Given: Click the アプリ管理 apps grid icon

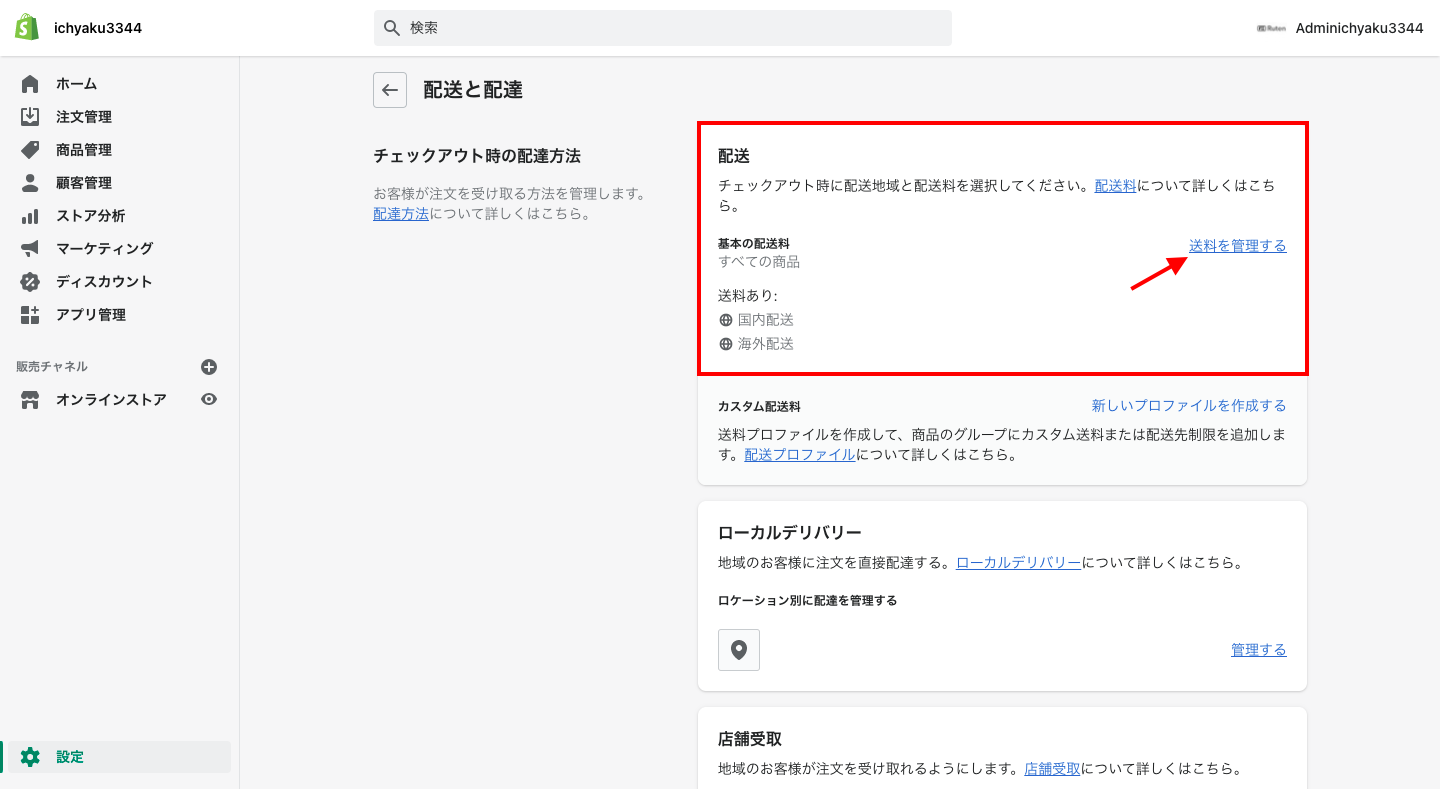Looking at the screenshot, I should click(30, 315).
